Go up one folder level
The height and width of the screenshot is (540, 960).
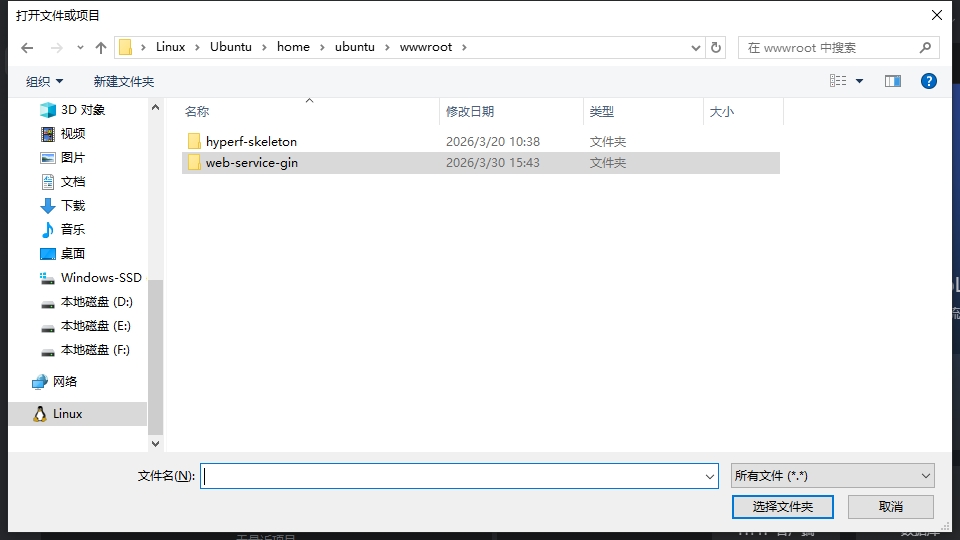[x=101, y=47]
